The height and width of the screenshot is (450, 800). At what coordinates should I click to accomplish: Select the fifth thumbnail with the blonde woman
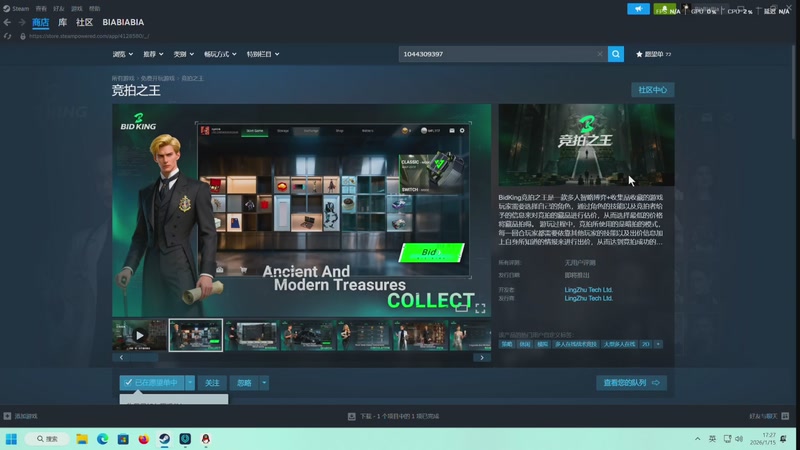point(364,335)
